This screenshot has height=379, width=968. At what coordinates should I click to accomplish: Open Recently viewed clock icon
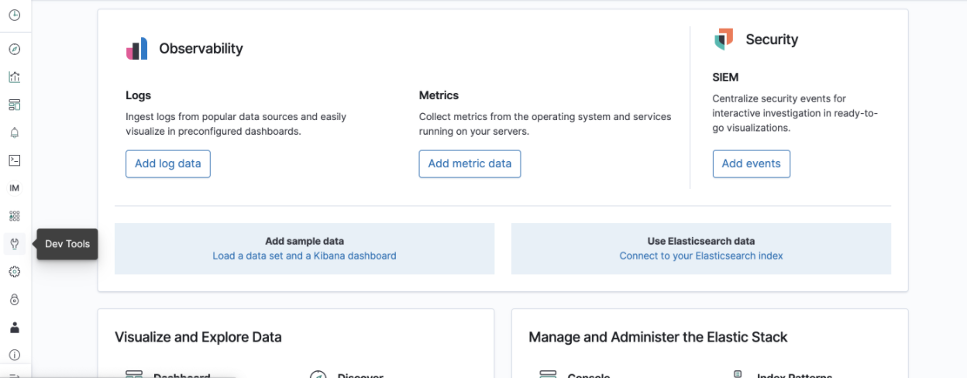click(x=15, y=14)
